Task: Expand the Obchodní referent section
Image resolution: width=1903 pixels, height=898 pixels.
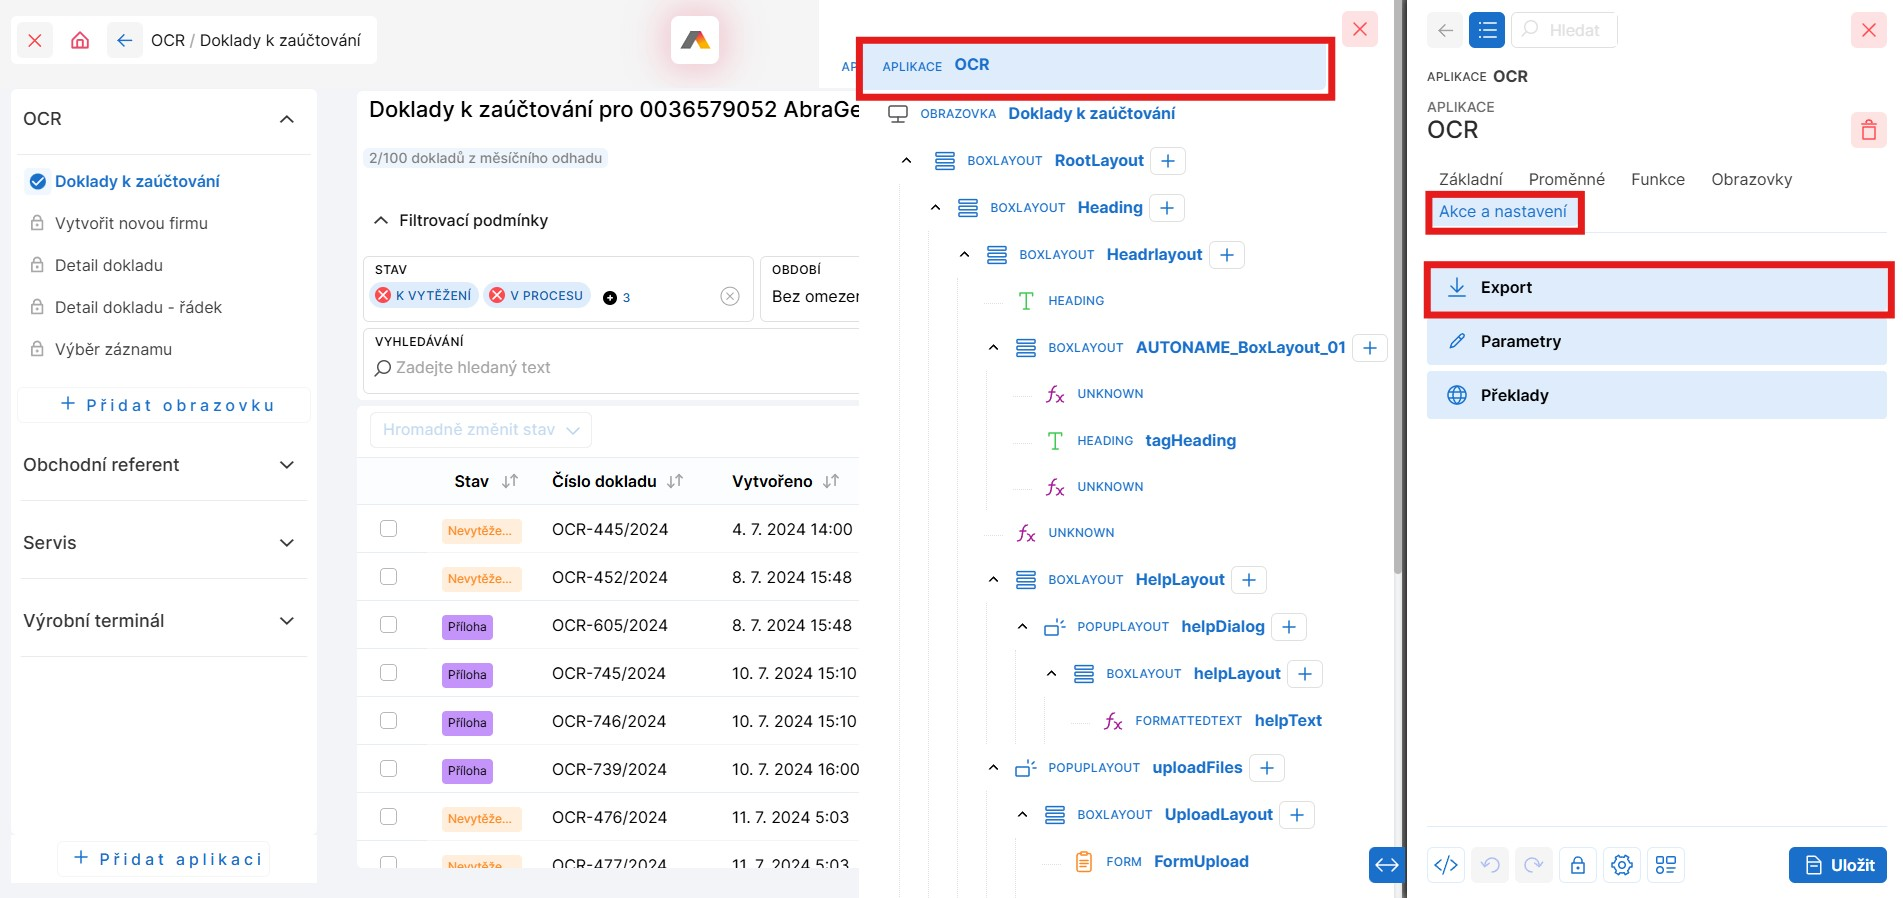Action: tap(287, 465)
